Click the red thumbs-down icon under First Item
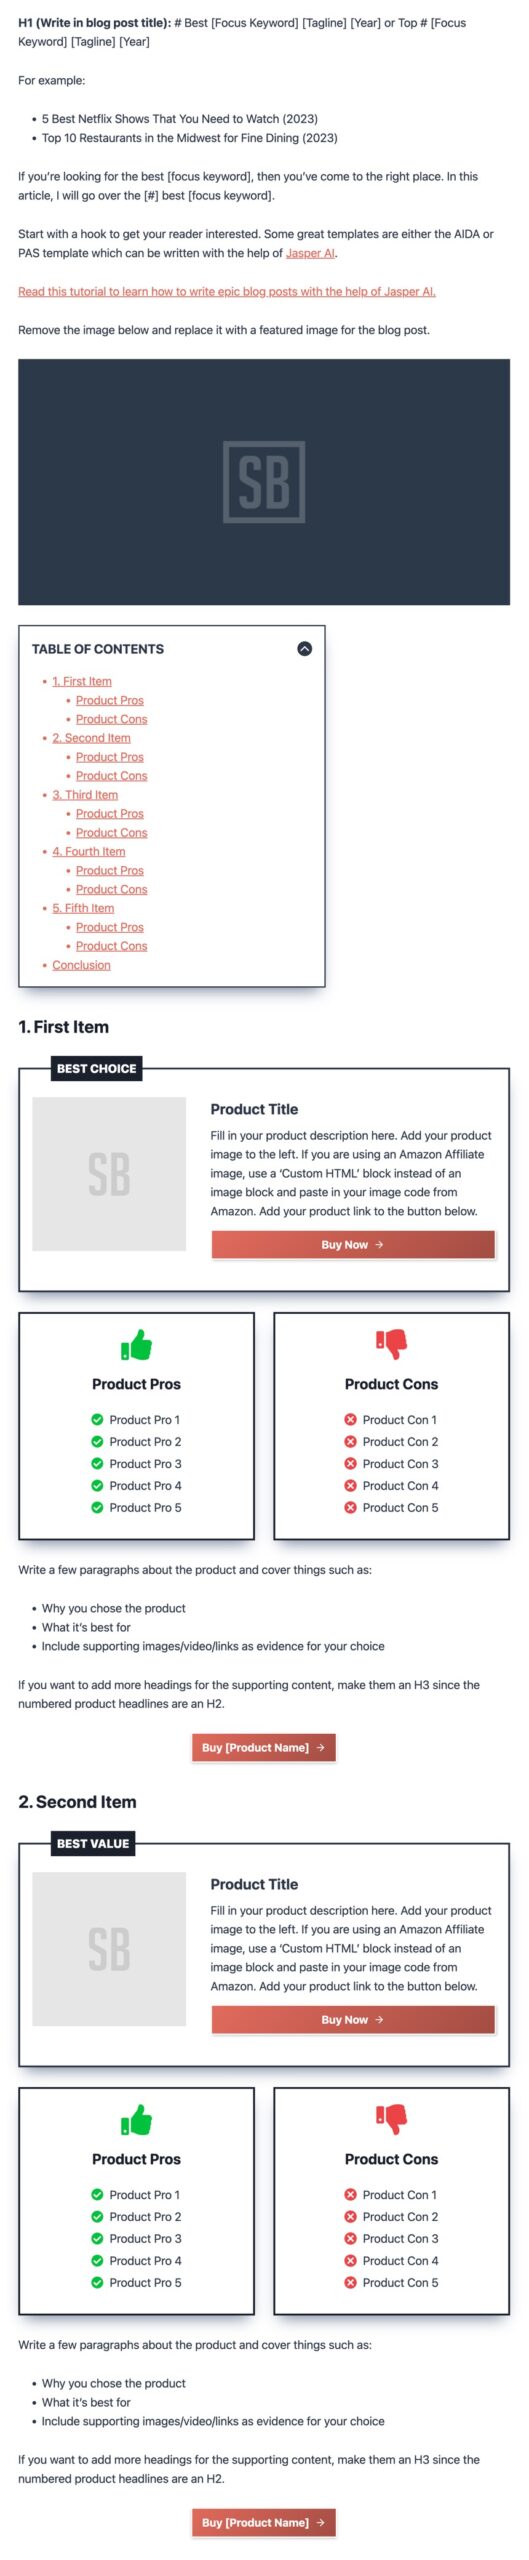 click(x=391, y=1344)
